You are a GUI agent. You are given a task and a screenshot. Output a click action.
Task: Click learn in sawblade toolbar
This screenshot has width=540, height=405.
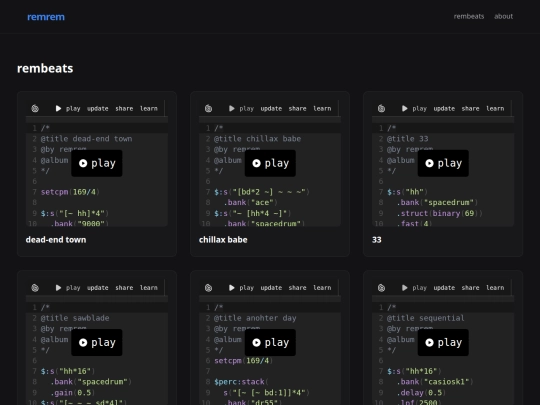[149, 288]
